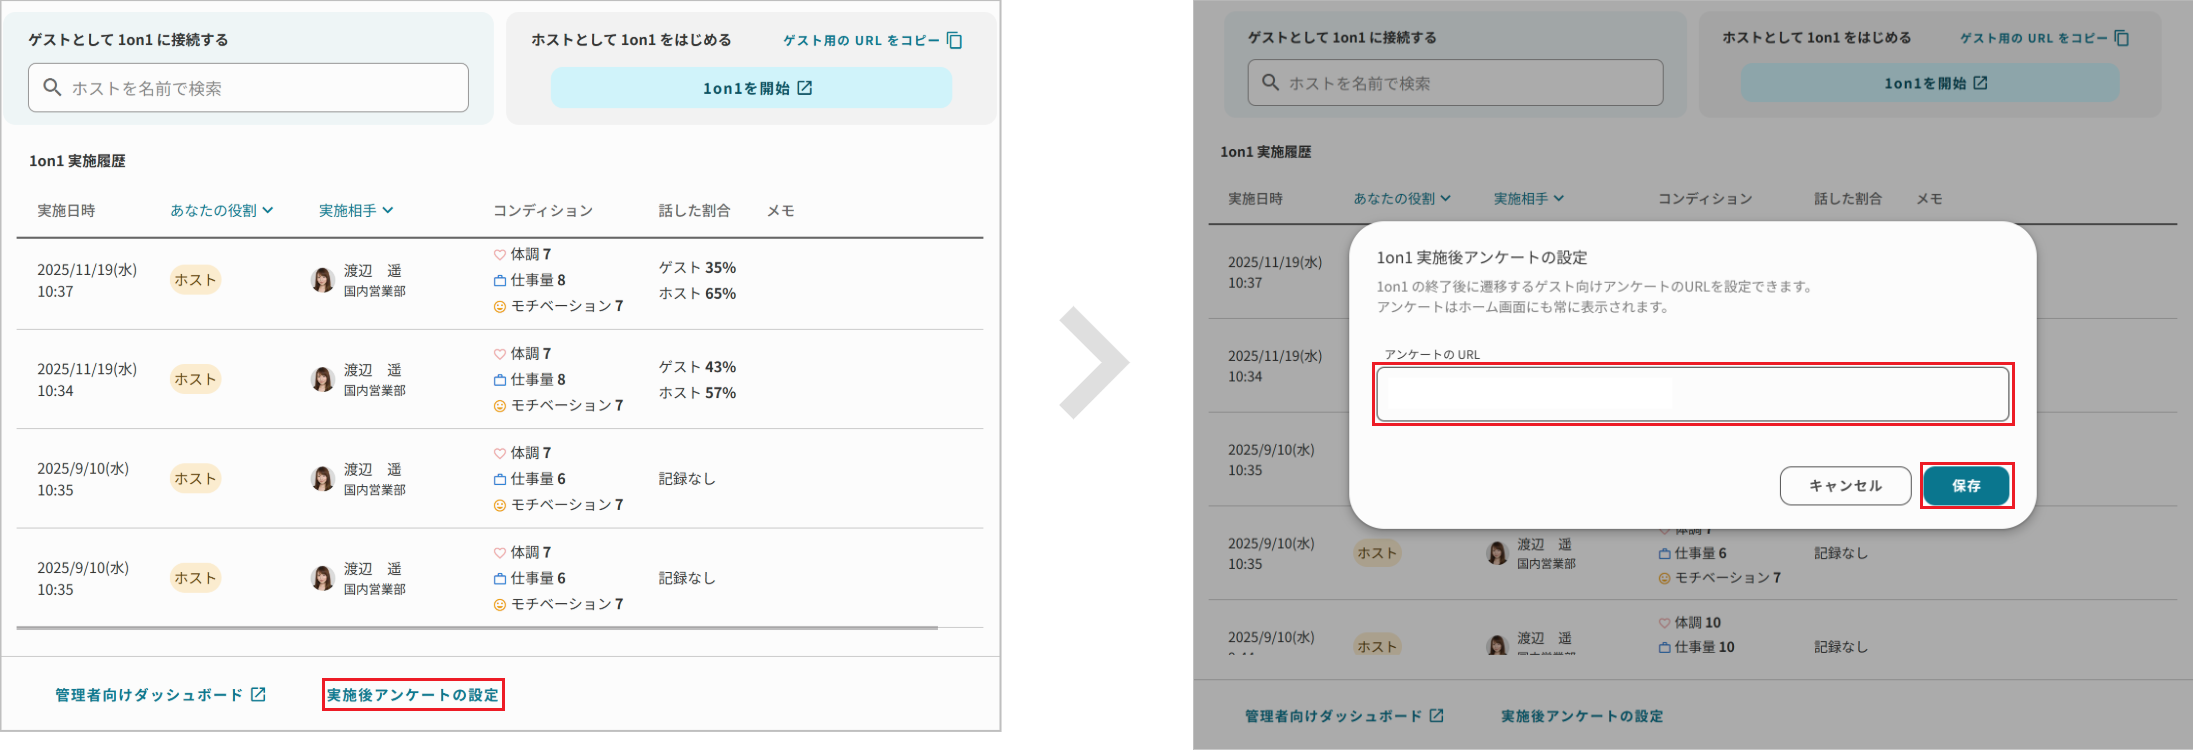The width and height of the screenshot is (2193, 750).
Task: Click external-link icon after undimmed 管理者向けダッシュボード
Action: (258, 694)
